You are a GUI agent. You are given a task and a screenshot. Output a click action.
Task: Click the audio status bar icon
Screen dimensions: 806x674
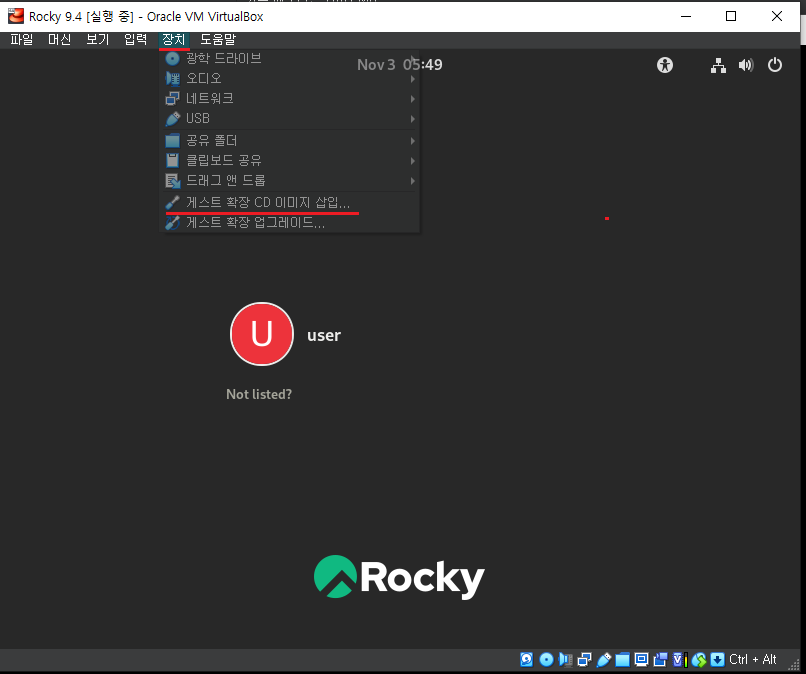tap(565, 660)
